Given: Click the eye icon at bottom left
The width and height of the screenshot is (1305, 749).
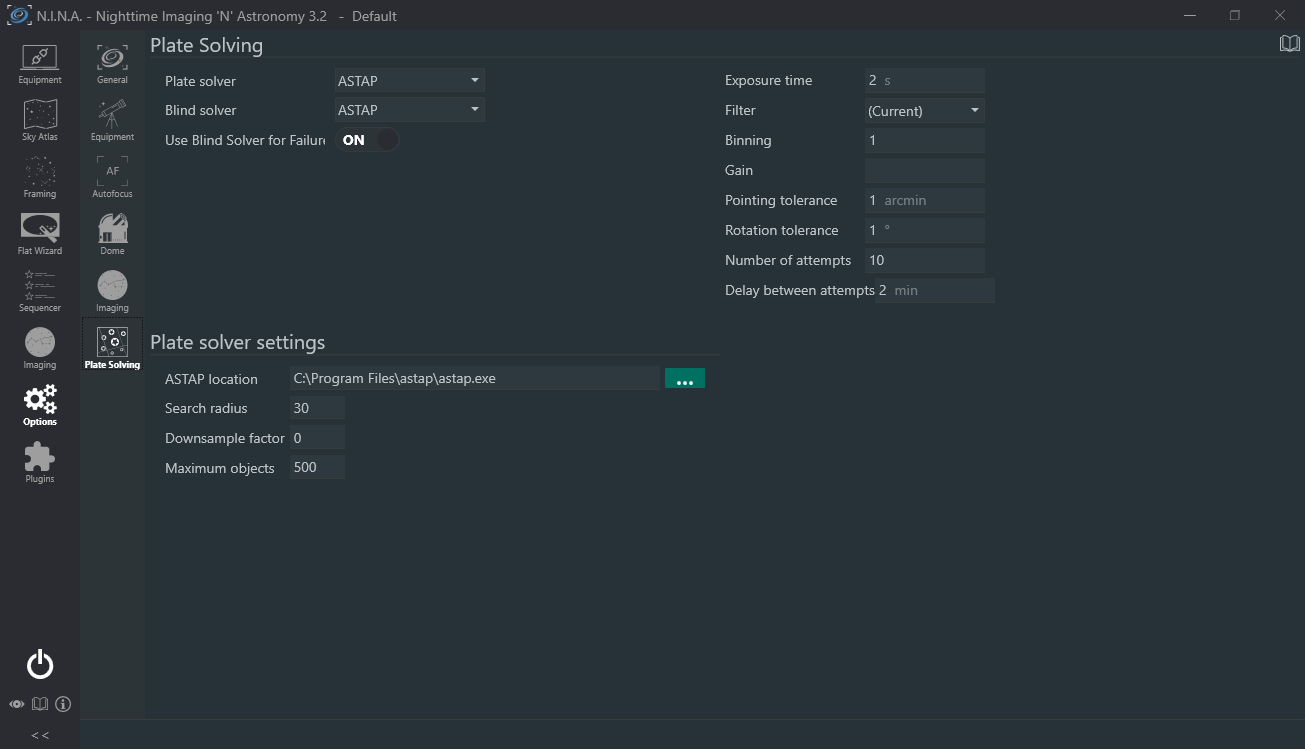Looking at the screenshot, I should pos(17,704).
